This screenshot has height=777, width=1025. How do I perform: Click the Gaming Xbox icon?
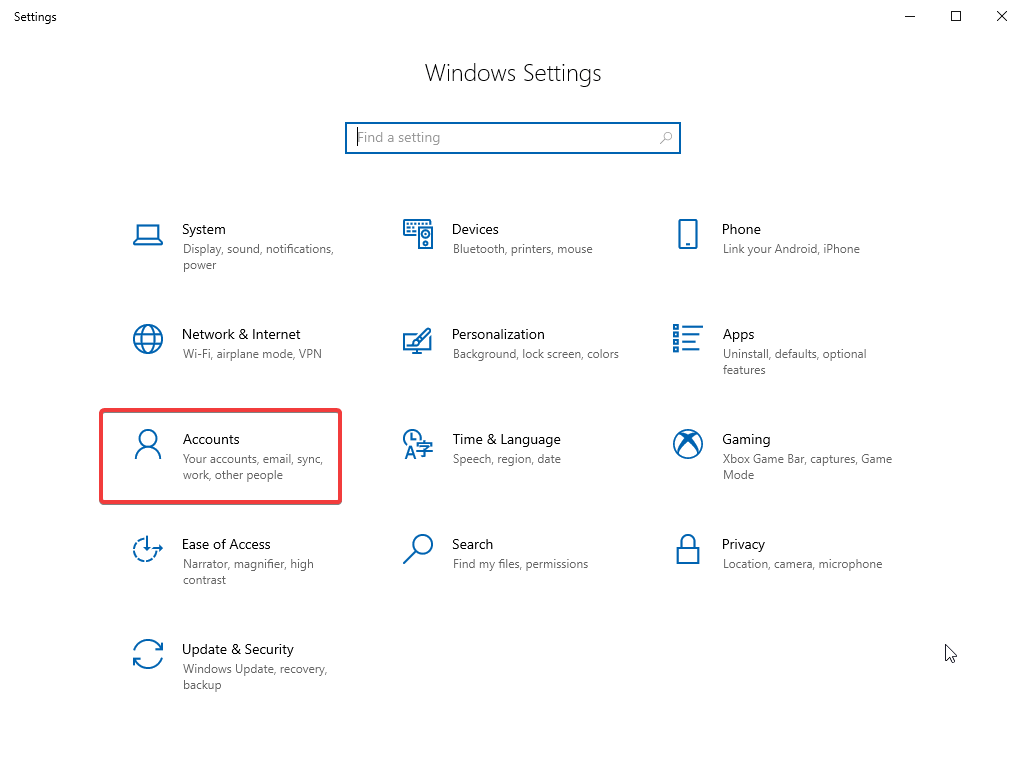point(688,444)
